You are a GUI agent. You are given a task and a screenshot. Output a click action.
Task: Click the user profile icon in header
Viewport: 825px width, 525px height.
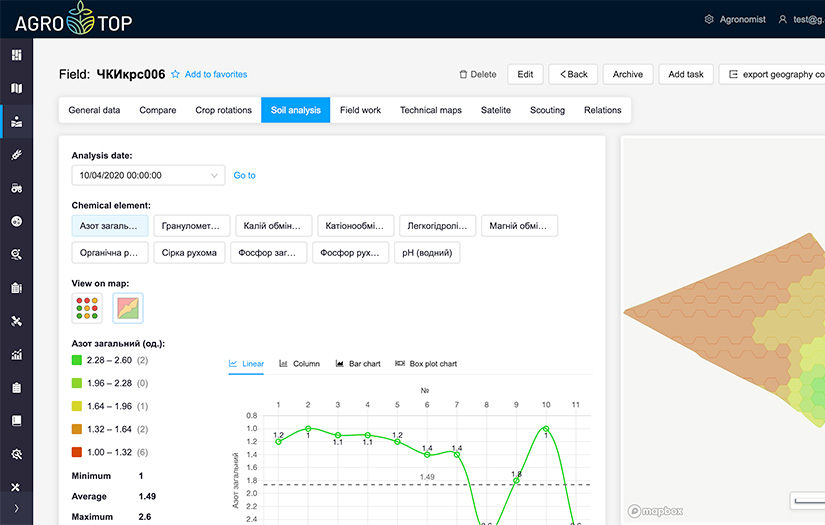[783, 19]
